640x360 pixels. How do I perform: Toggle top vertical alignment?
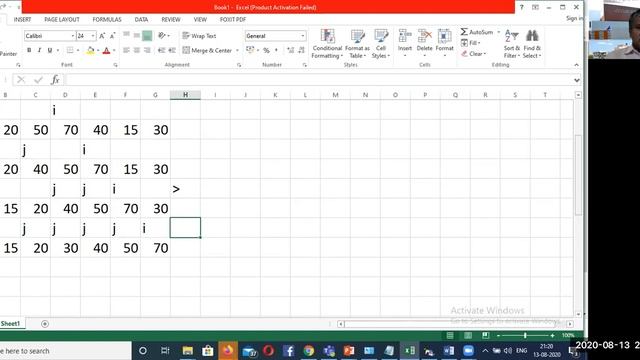pyautogui.click(x=127, y=36)
